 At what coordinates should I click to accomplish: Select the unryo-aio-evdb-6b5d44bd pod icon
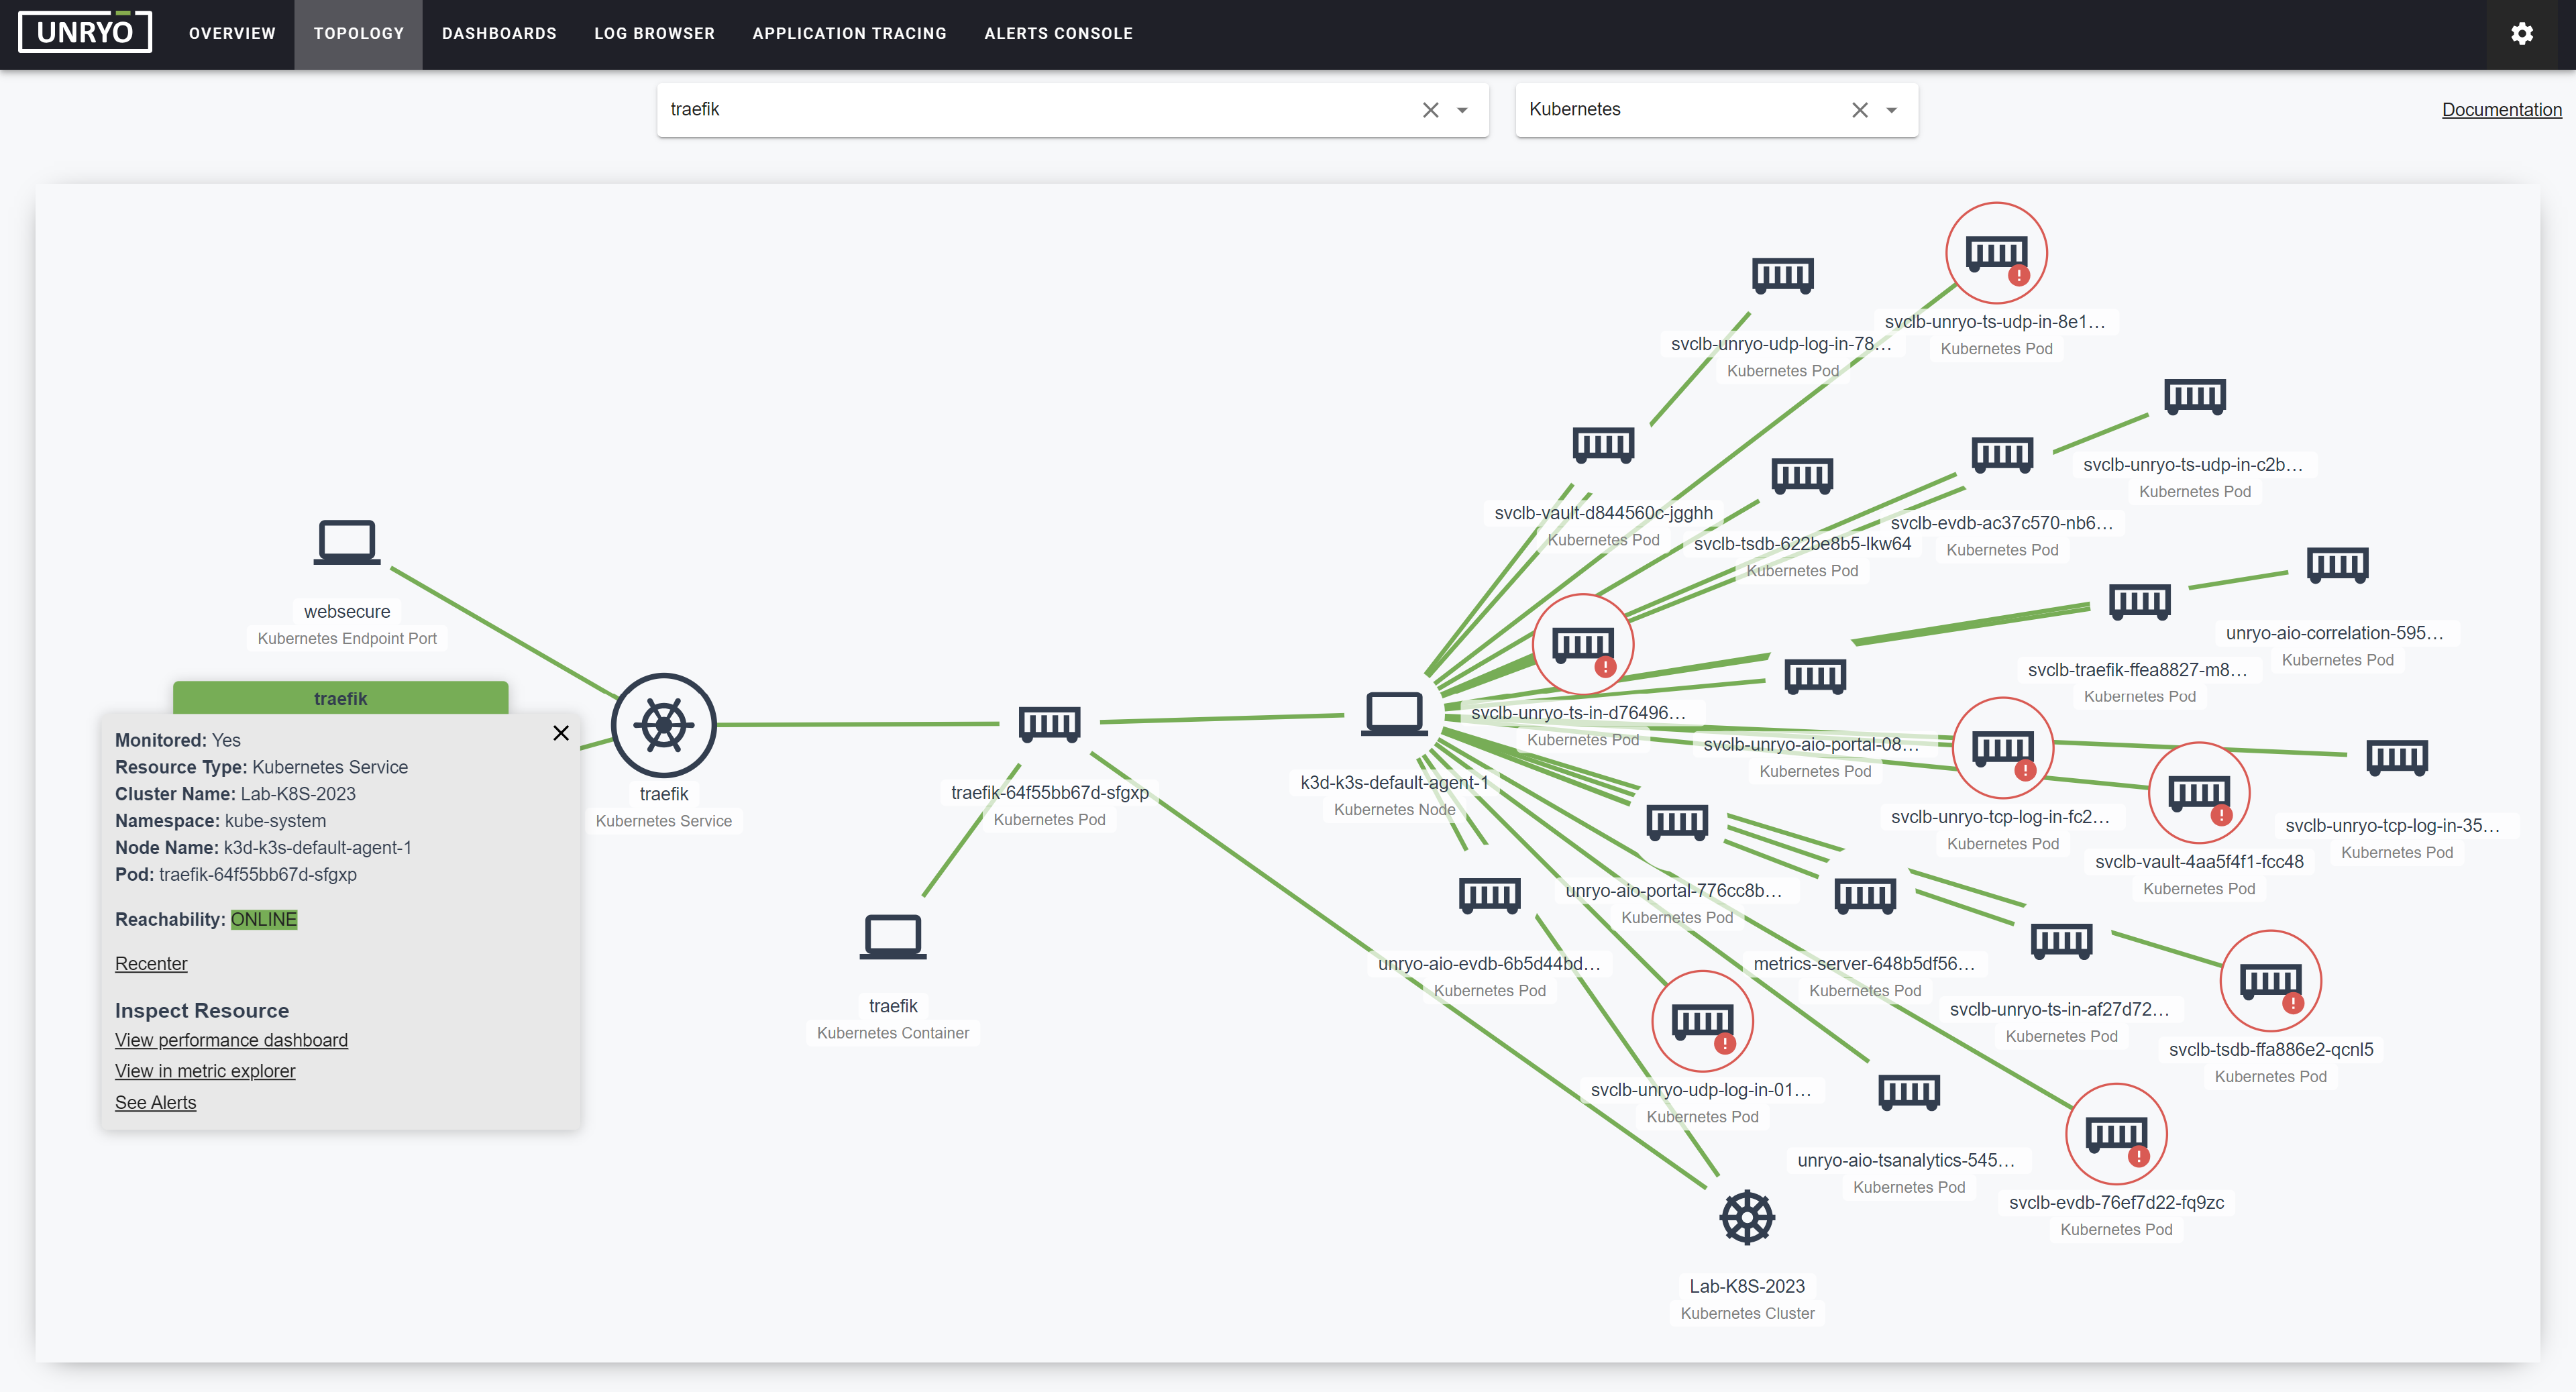1490,895
